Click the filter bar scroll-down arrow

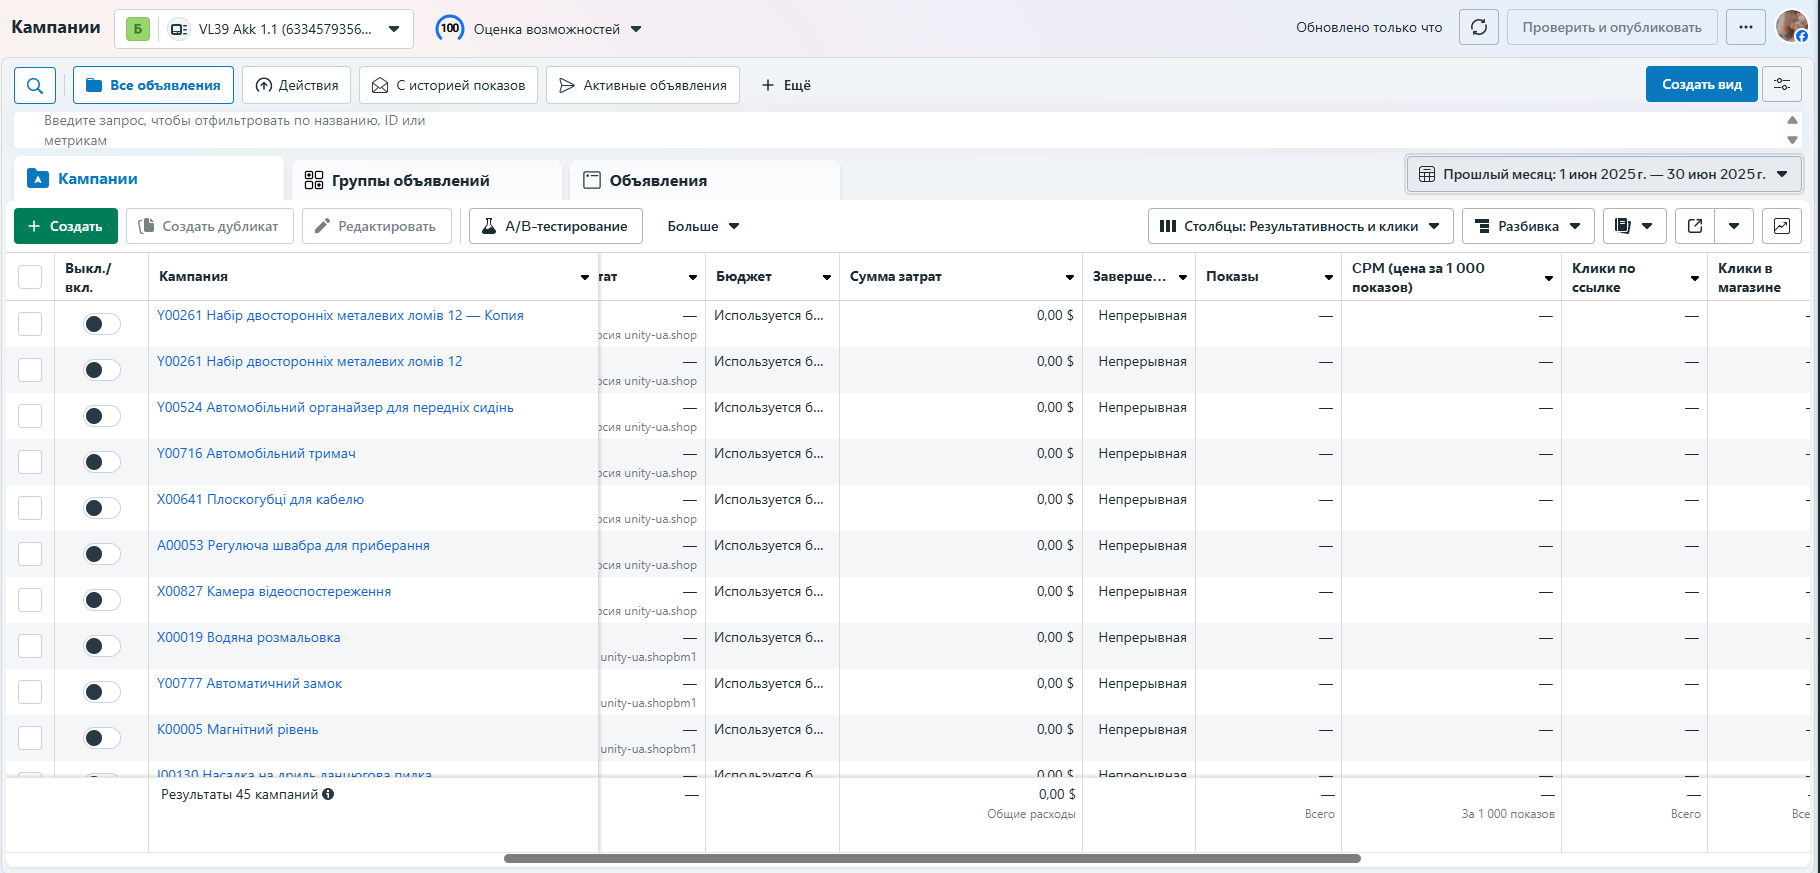(1792, 140)
